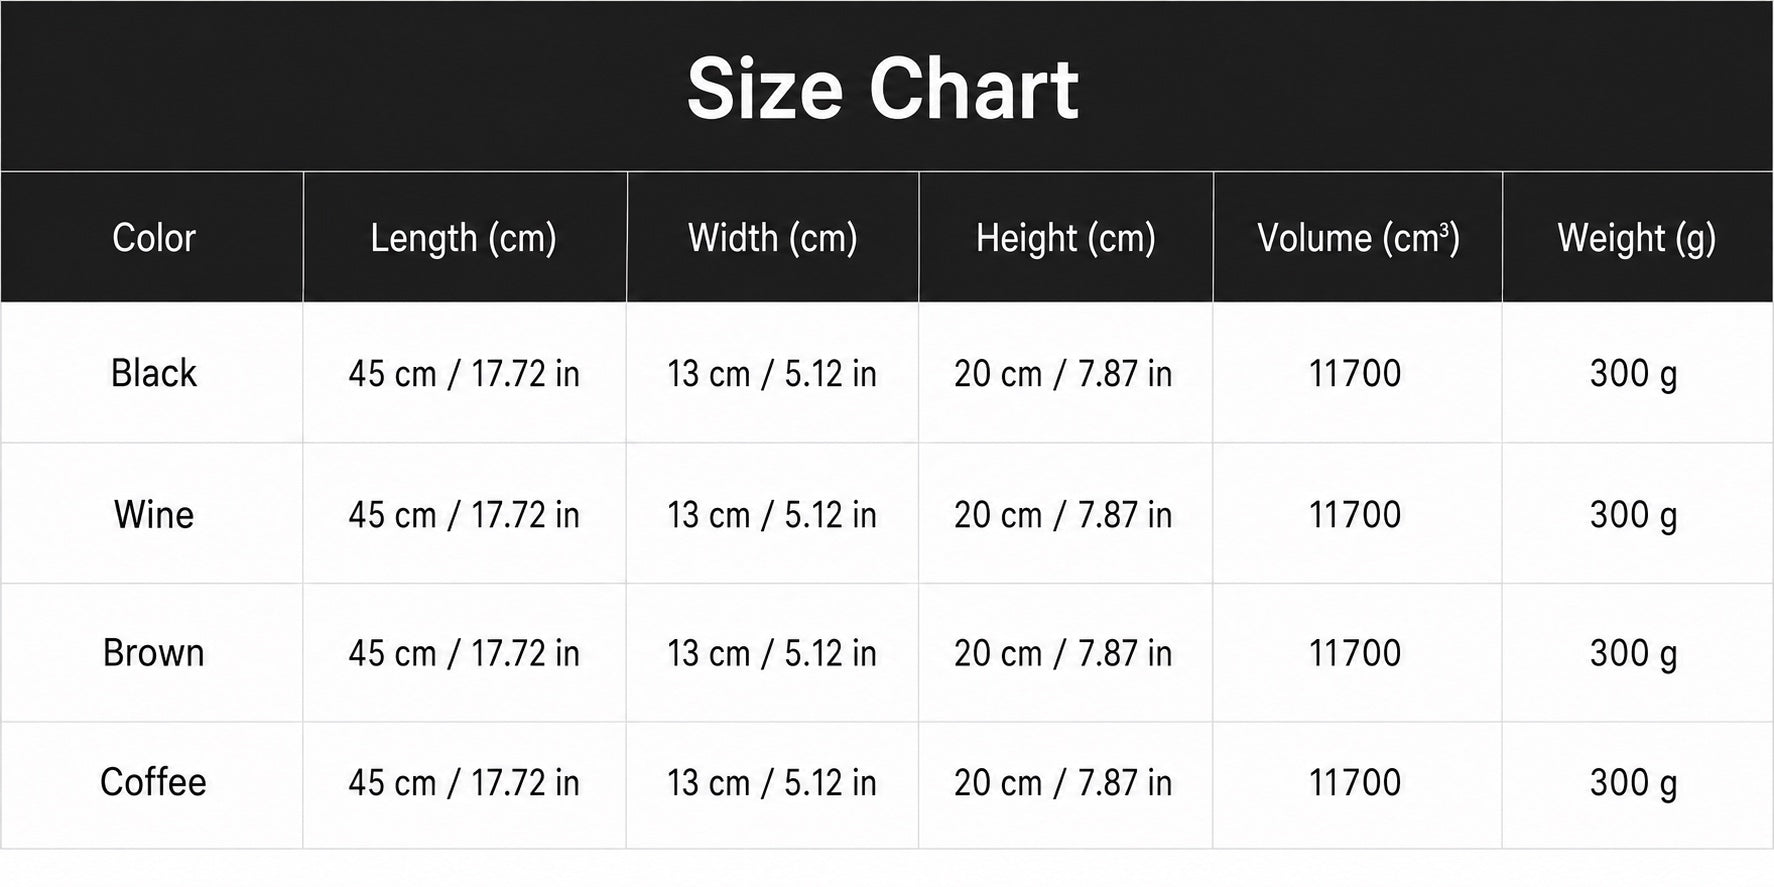Screen dimensions: 1774x887
Task: Click the Width (cm) column header
Action: click(772, 238)
